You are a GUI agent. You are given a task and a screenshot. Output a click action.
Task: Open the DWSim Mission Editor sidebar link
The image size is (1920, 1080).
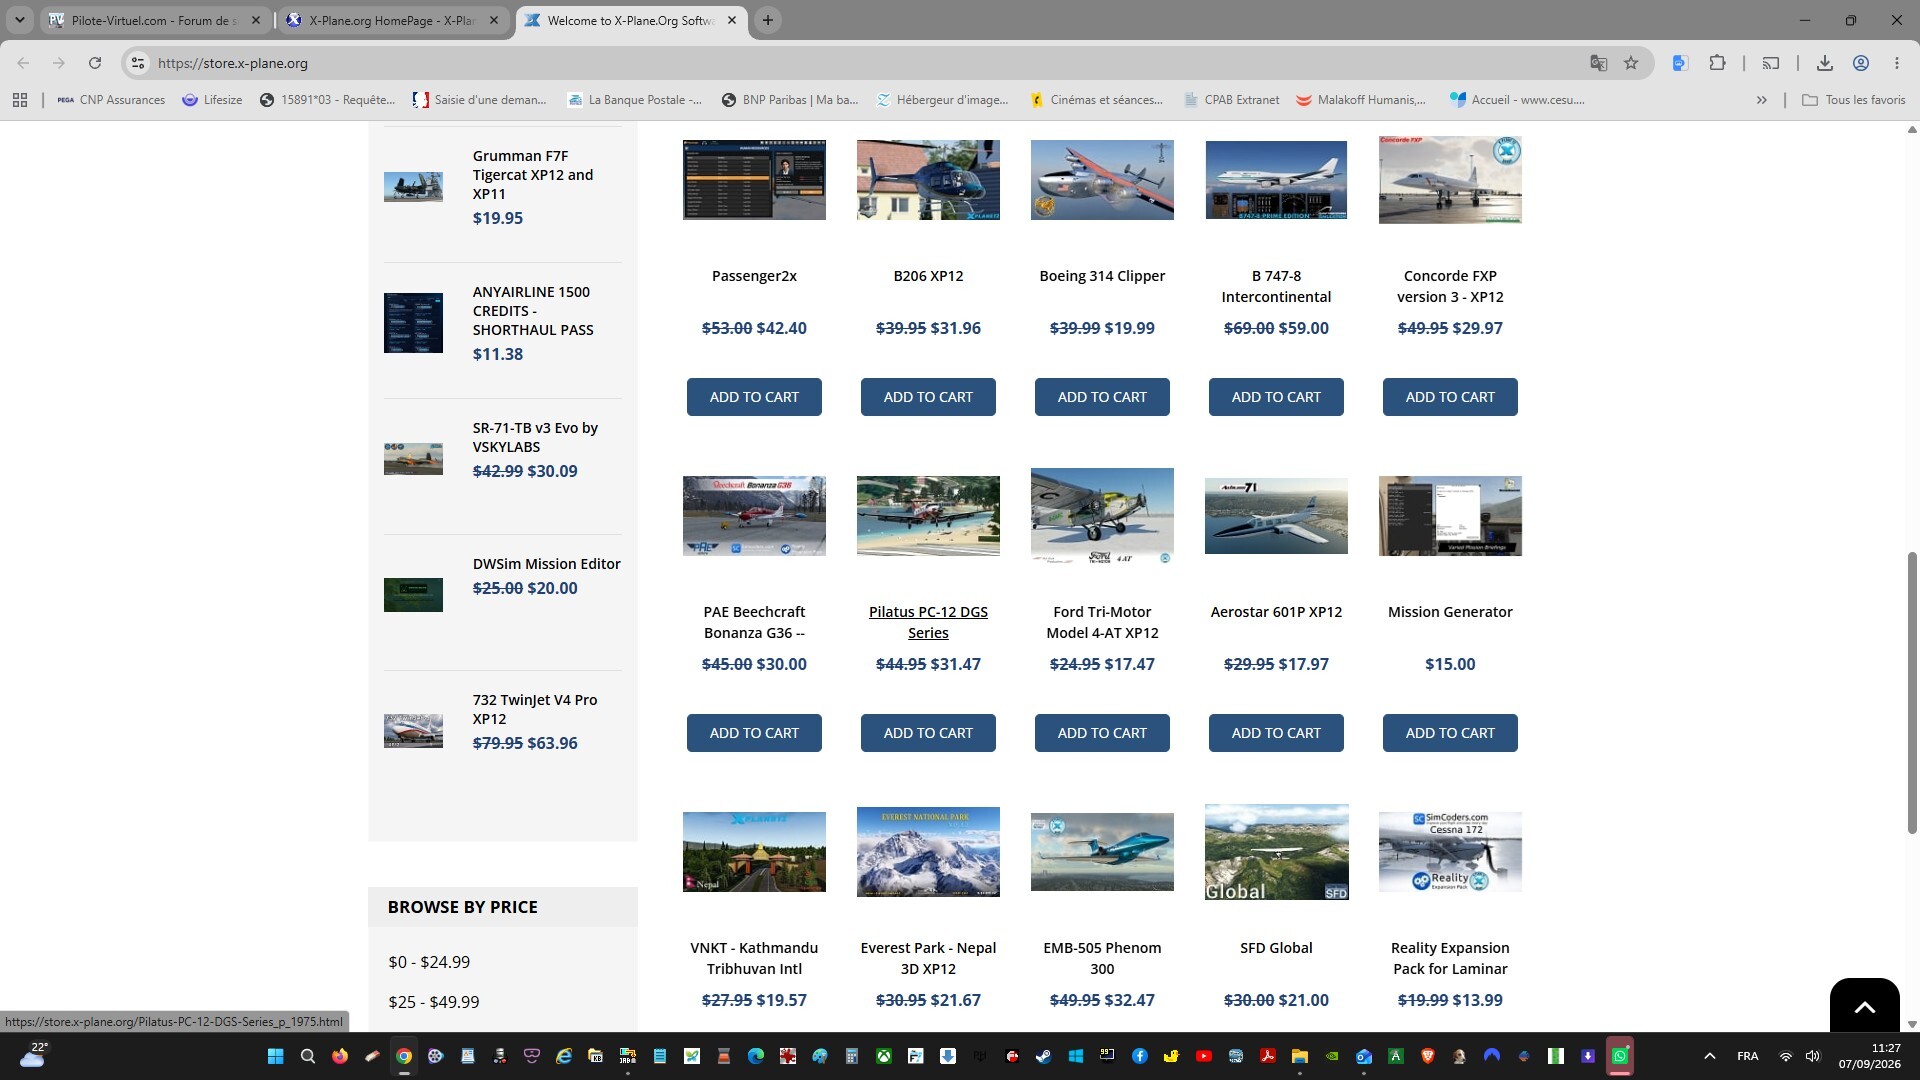[x=546, y=564]
